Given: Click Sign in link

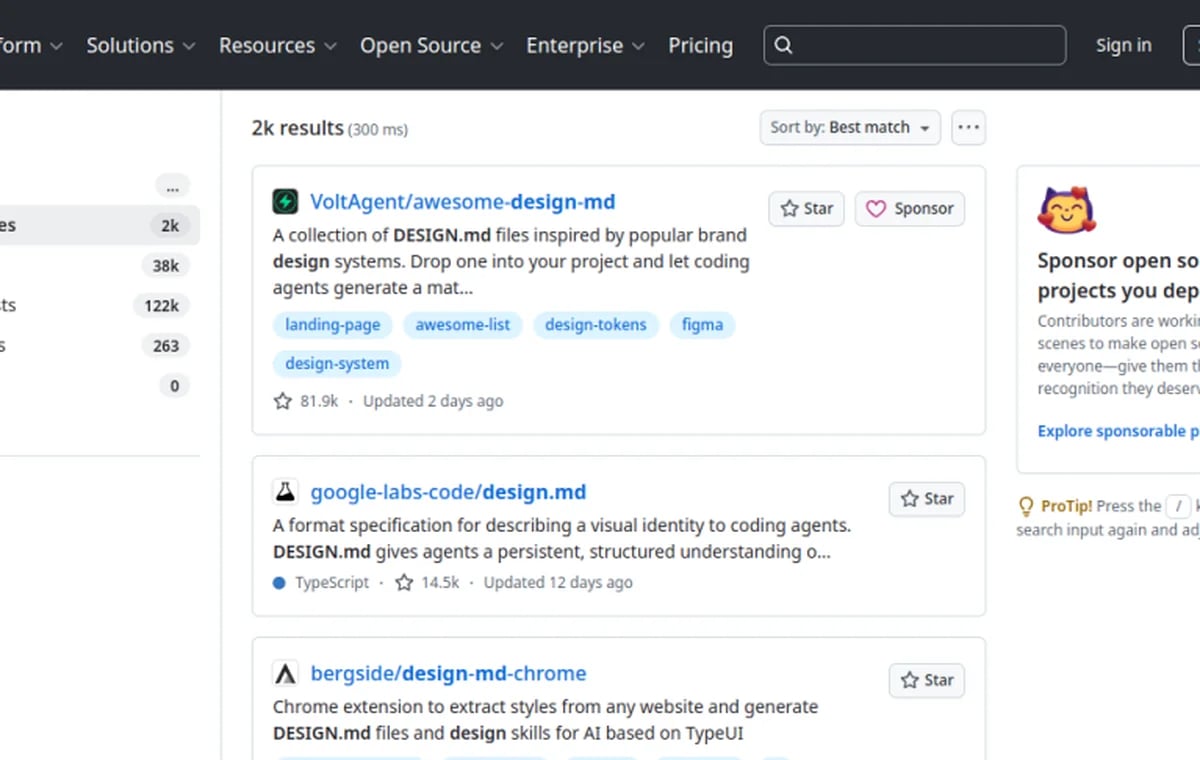Looking at the screenshot, I should [x=1123, y=45].
